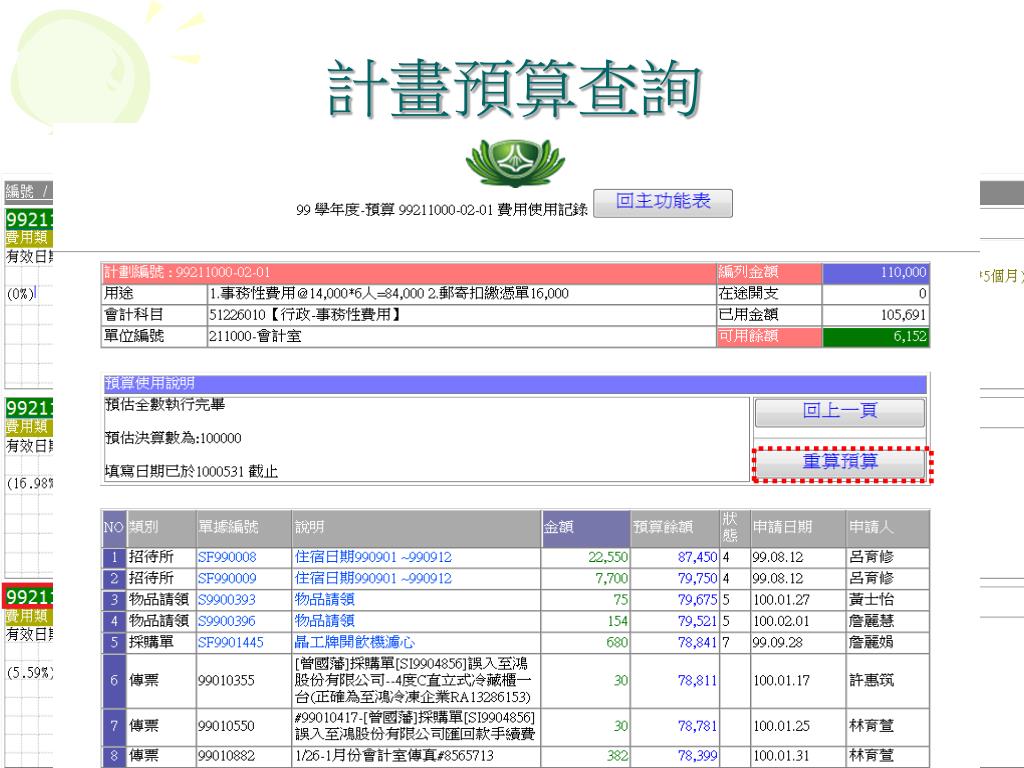Click inside the 預算使用說明 text box

point(426,439)
